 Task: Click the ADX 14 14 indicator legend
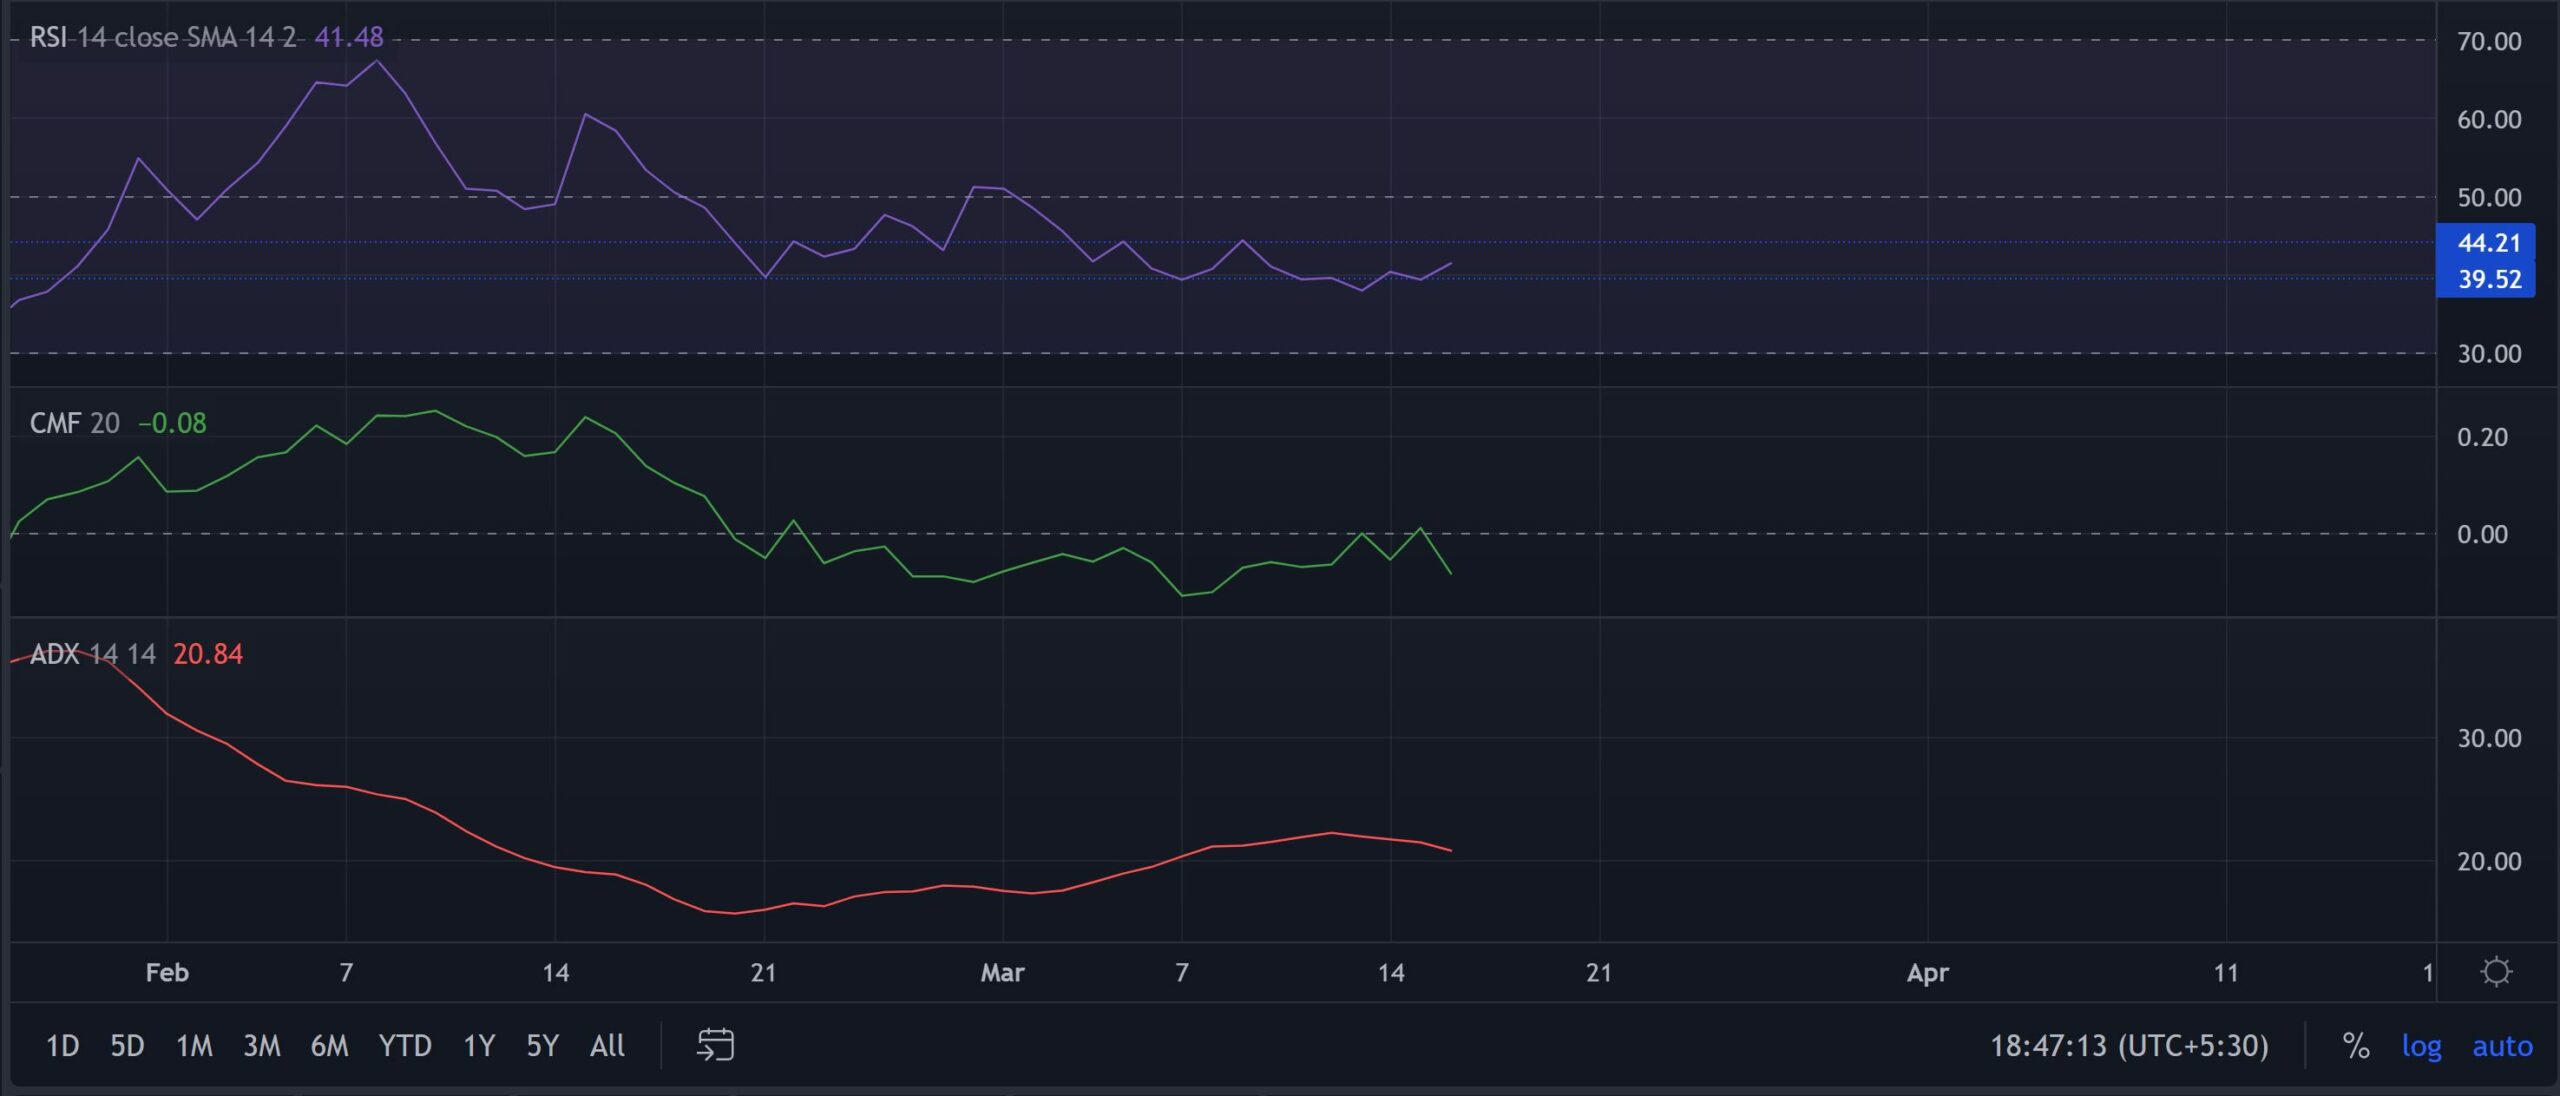click(x=93, y=654)
